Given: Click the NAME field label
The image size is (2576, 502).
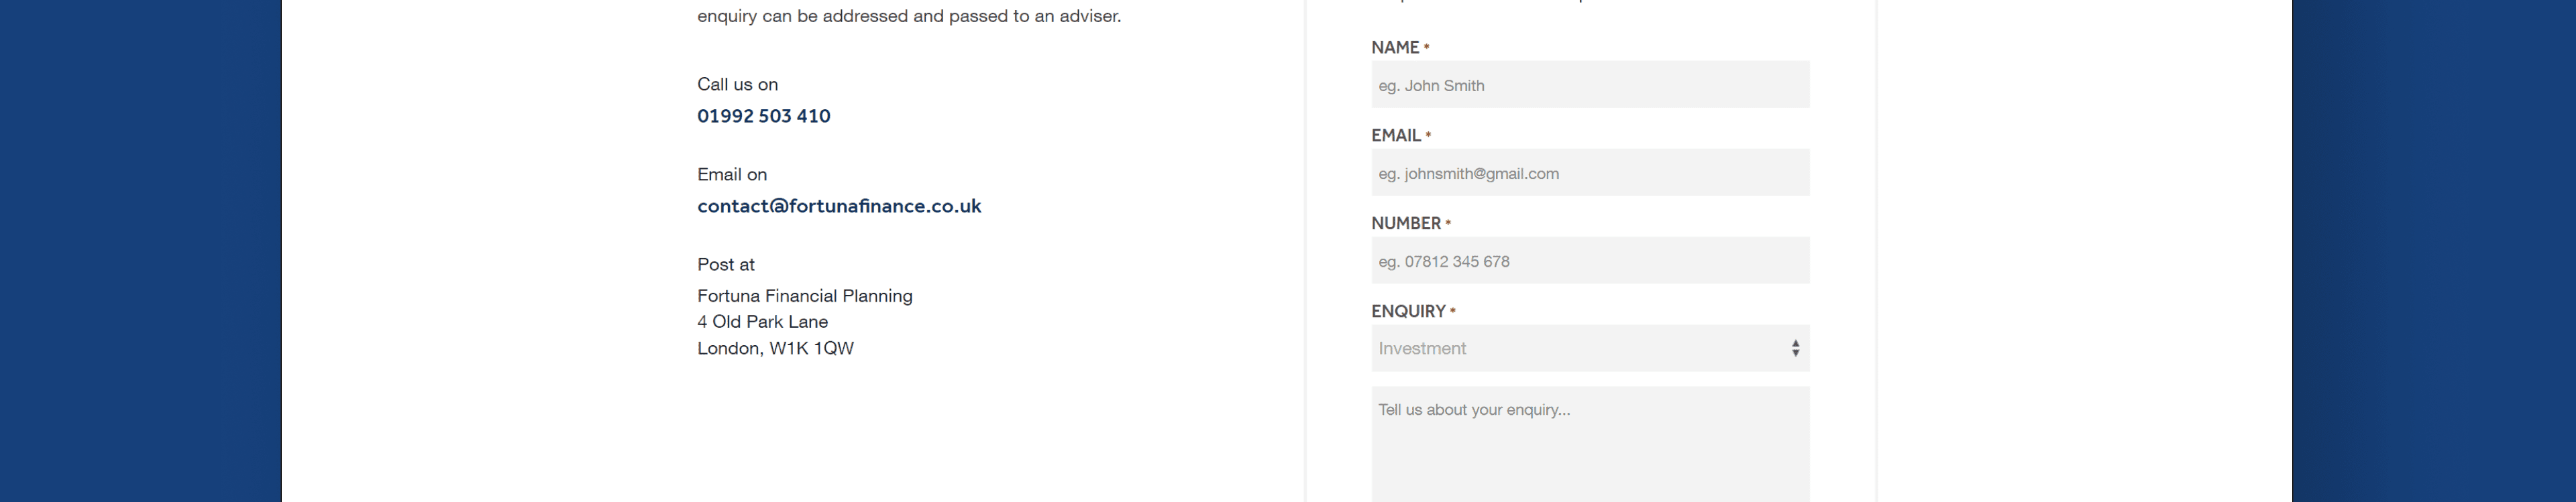Looking at the screenshot, I should coord(1395,48).
